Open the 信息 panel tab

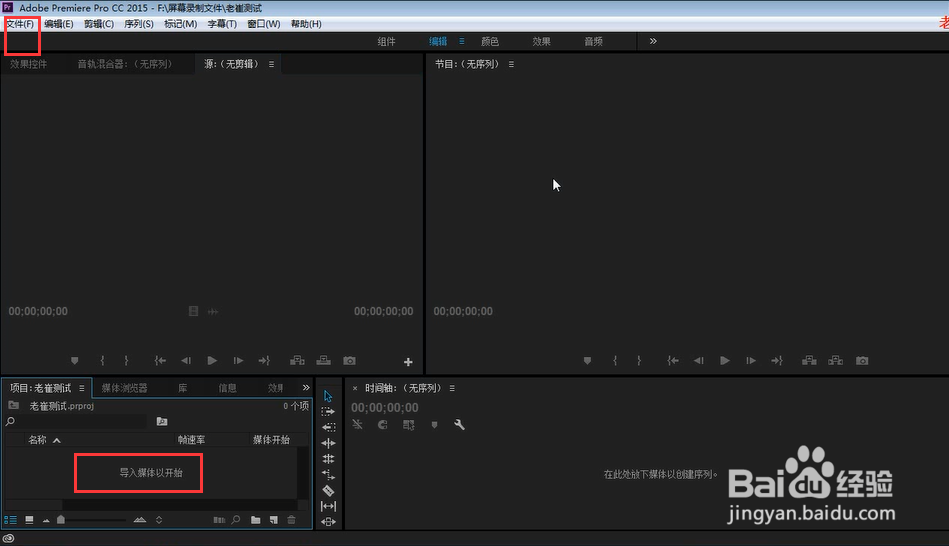(x=228, y=388)
